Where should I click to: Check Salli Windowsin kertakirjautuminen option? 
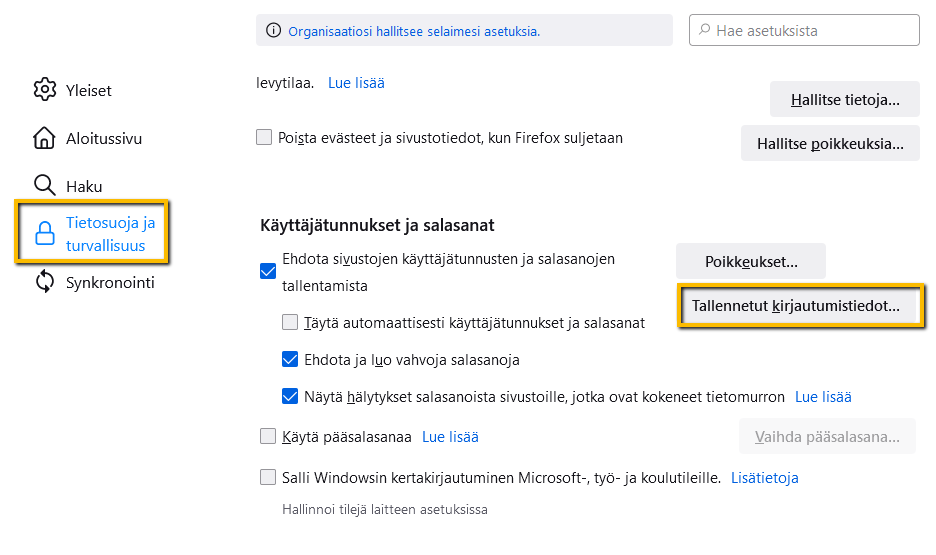(268, 478)
